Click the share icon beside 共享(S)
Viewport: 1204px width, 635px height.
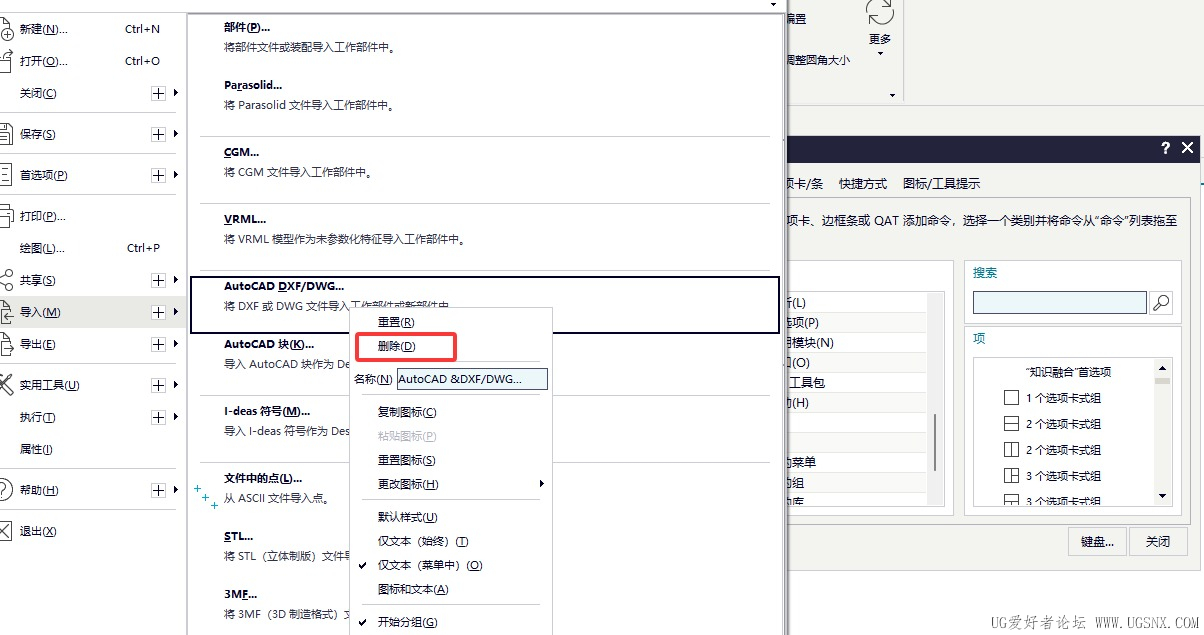pyautogui.click(x=6, y=280)
